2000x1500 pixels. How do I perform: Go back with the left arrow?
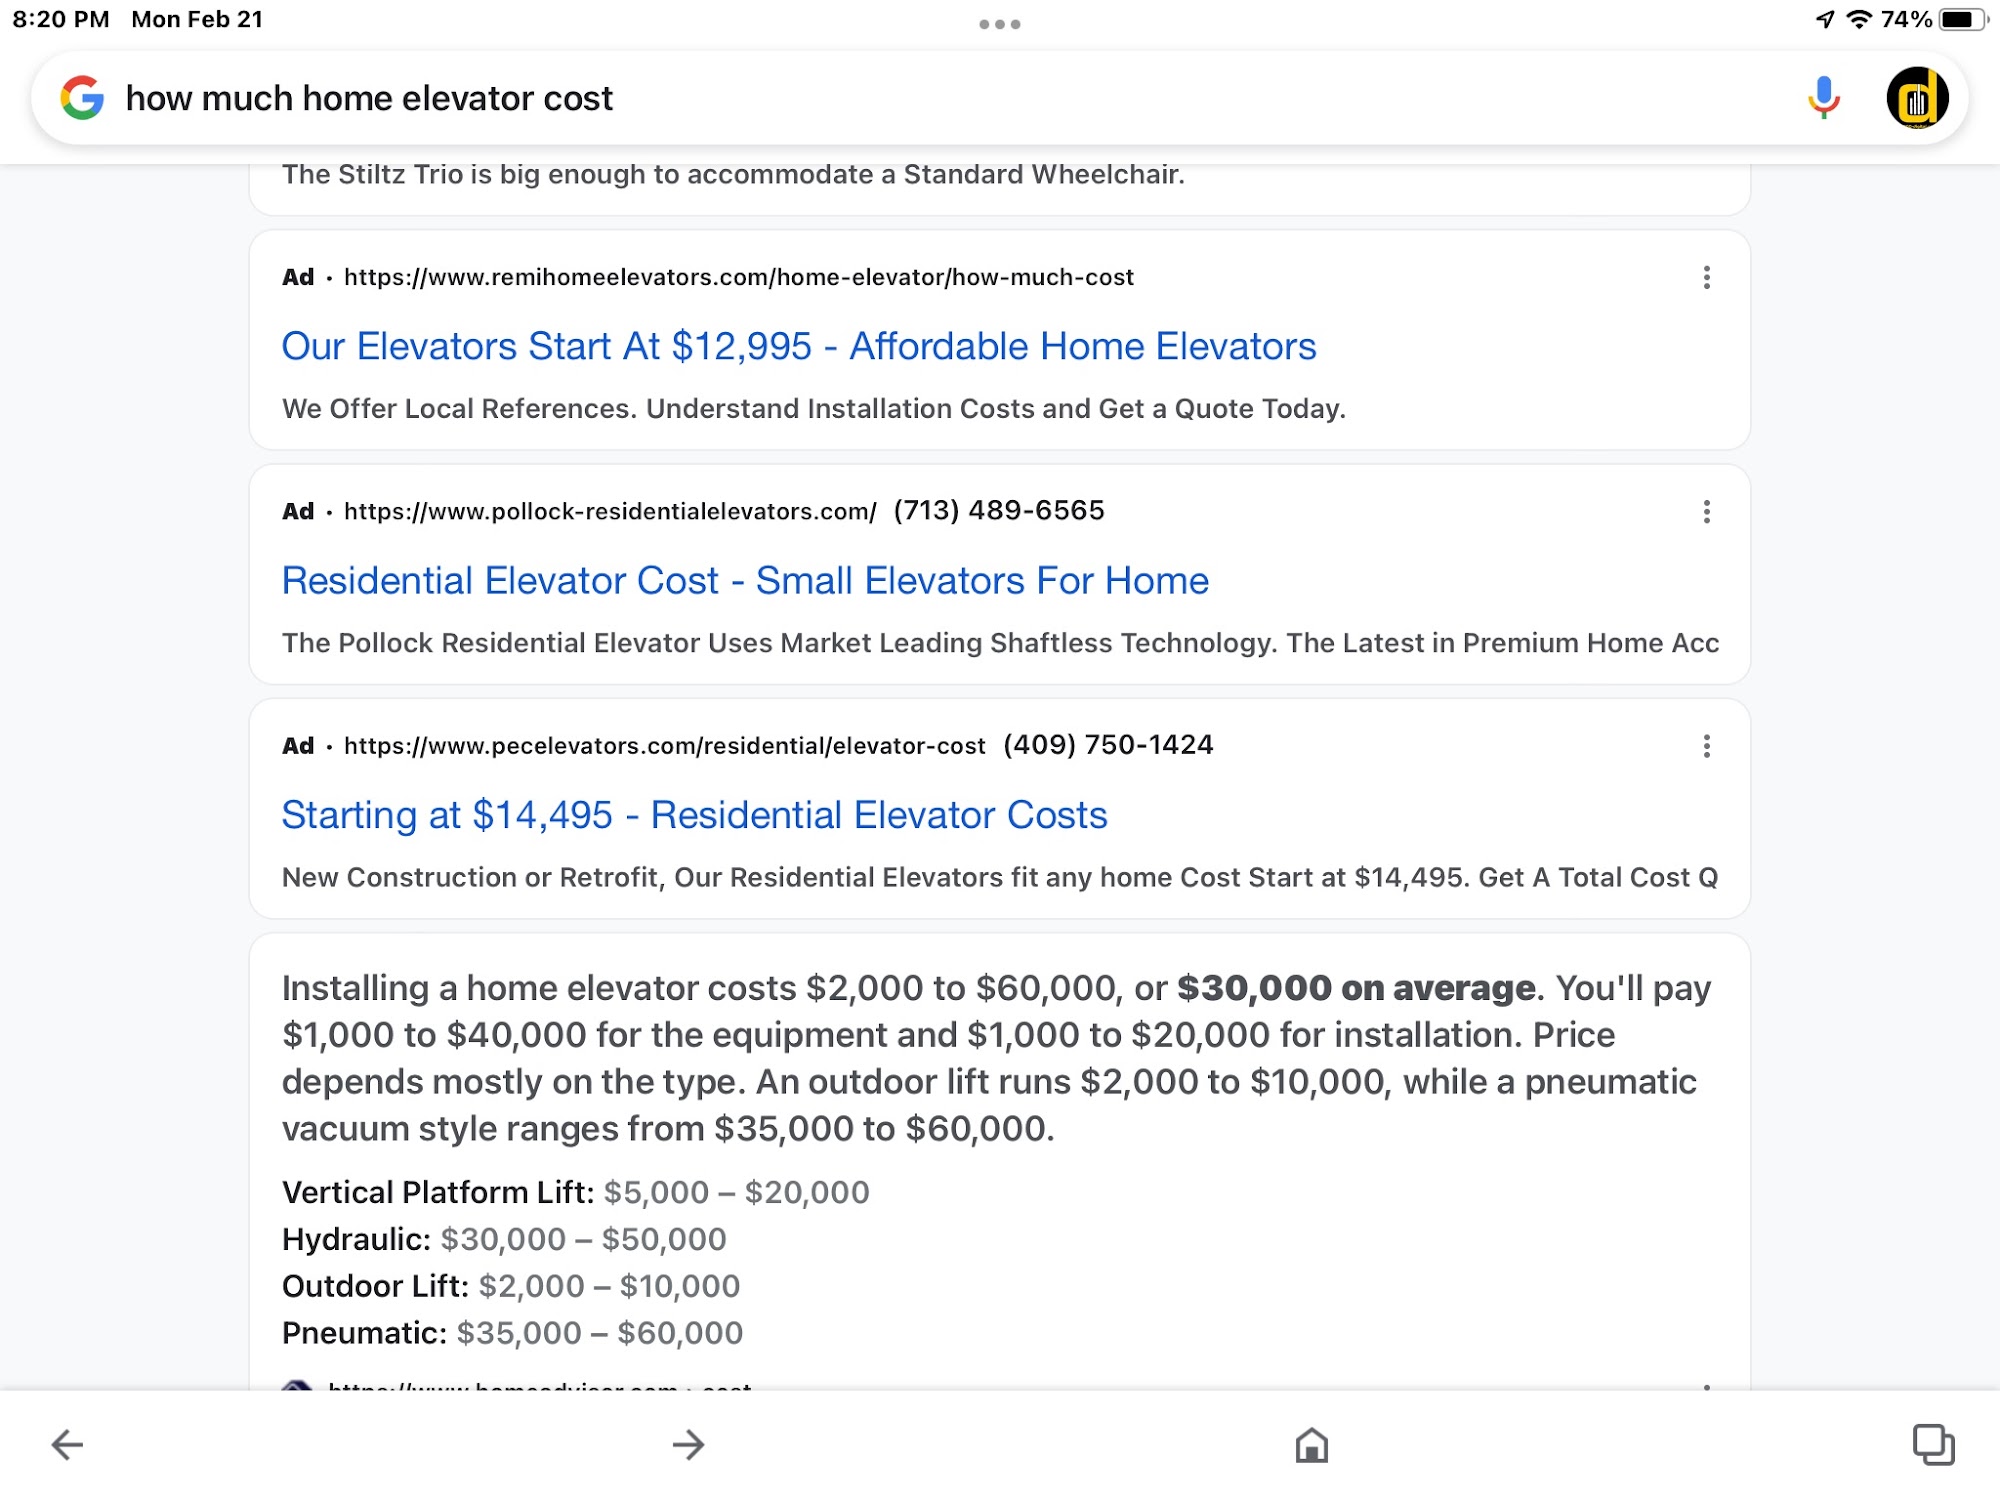point(67,1444)
